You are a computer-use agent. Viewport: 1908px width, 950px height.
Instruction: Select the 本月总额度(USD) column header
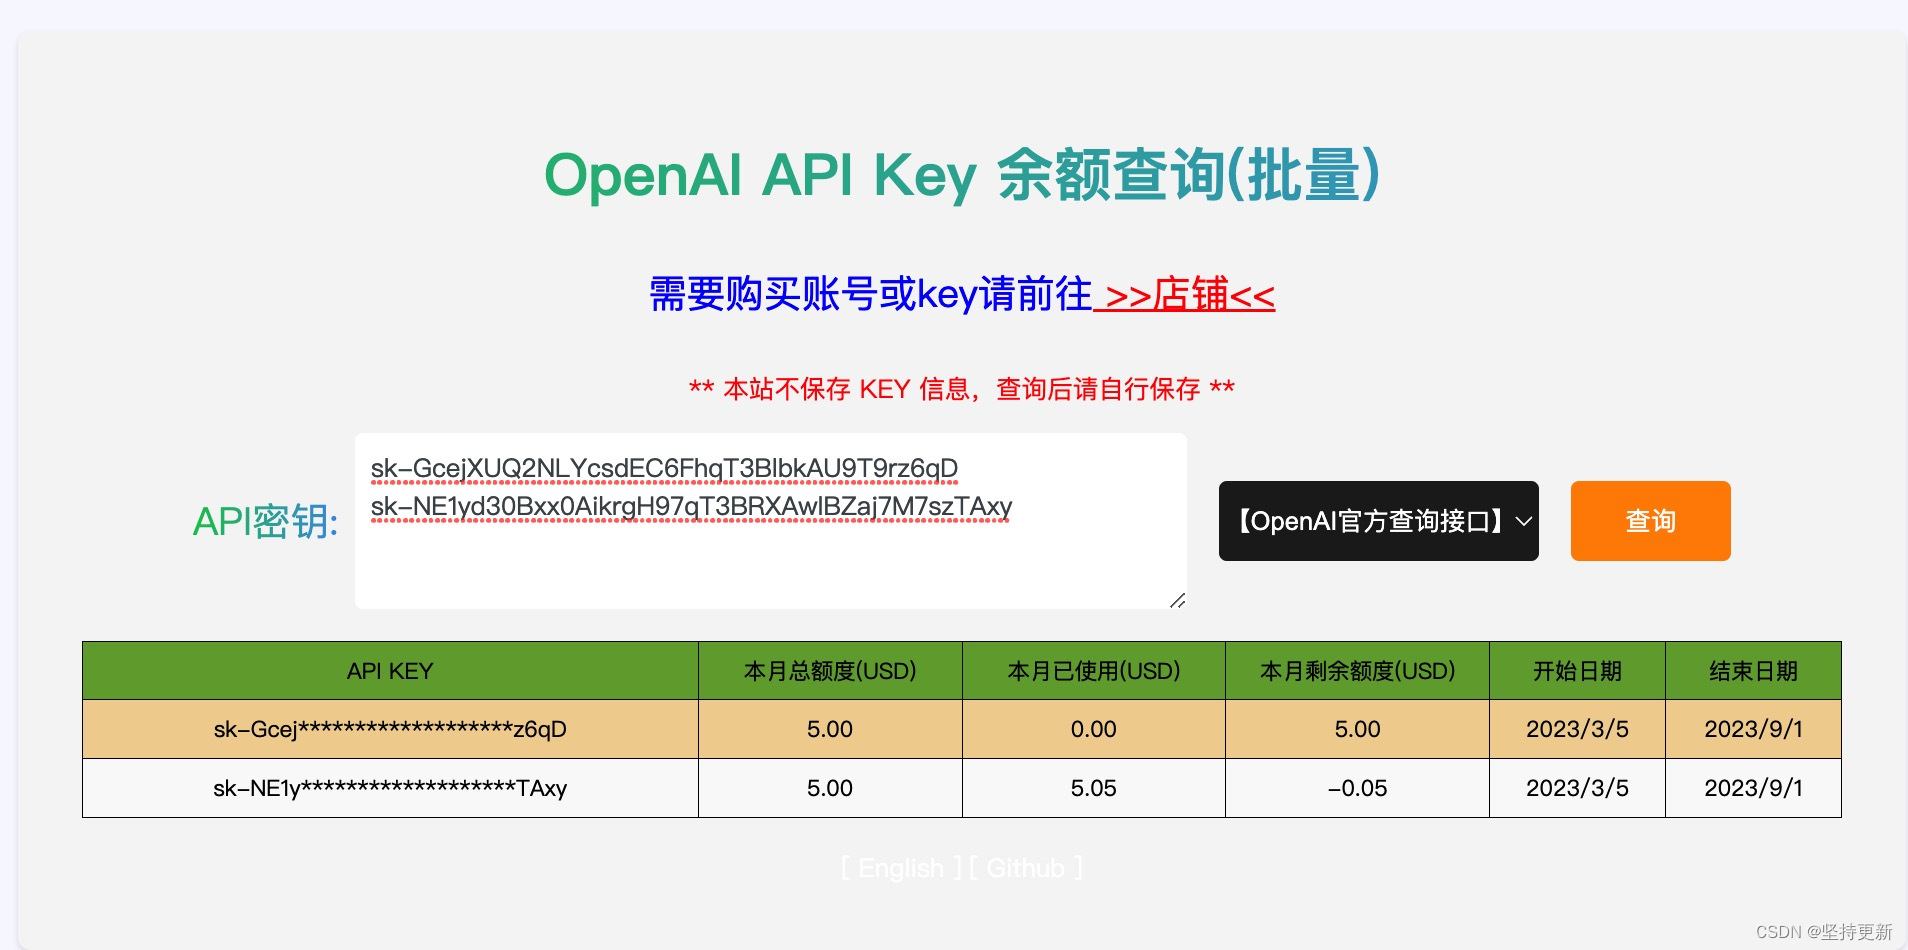(x=830, y=671)
